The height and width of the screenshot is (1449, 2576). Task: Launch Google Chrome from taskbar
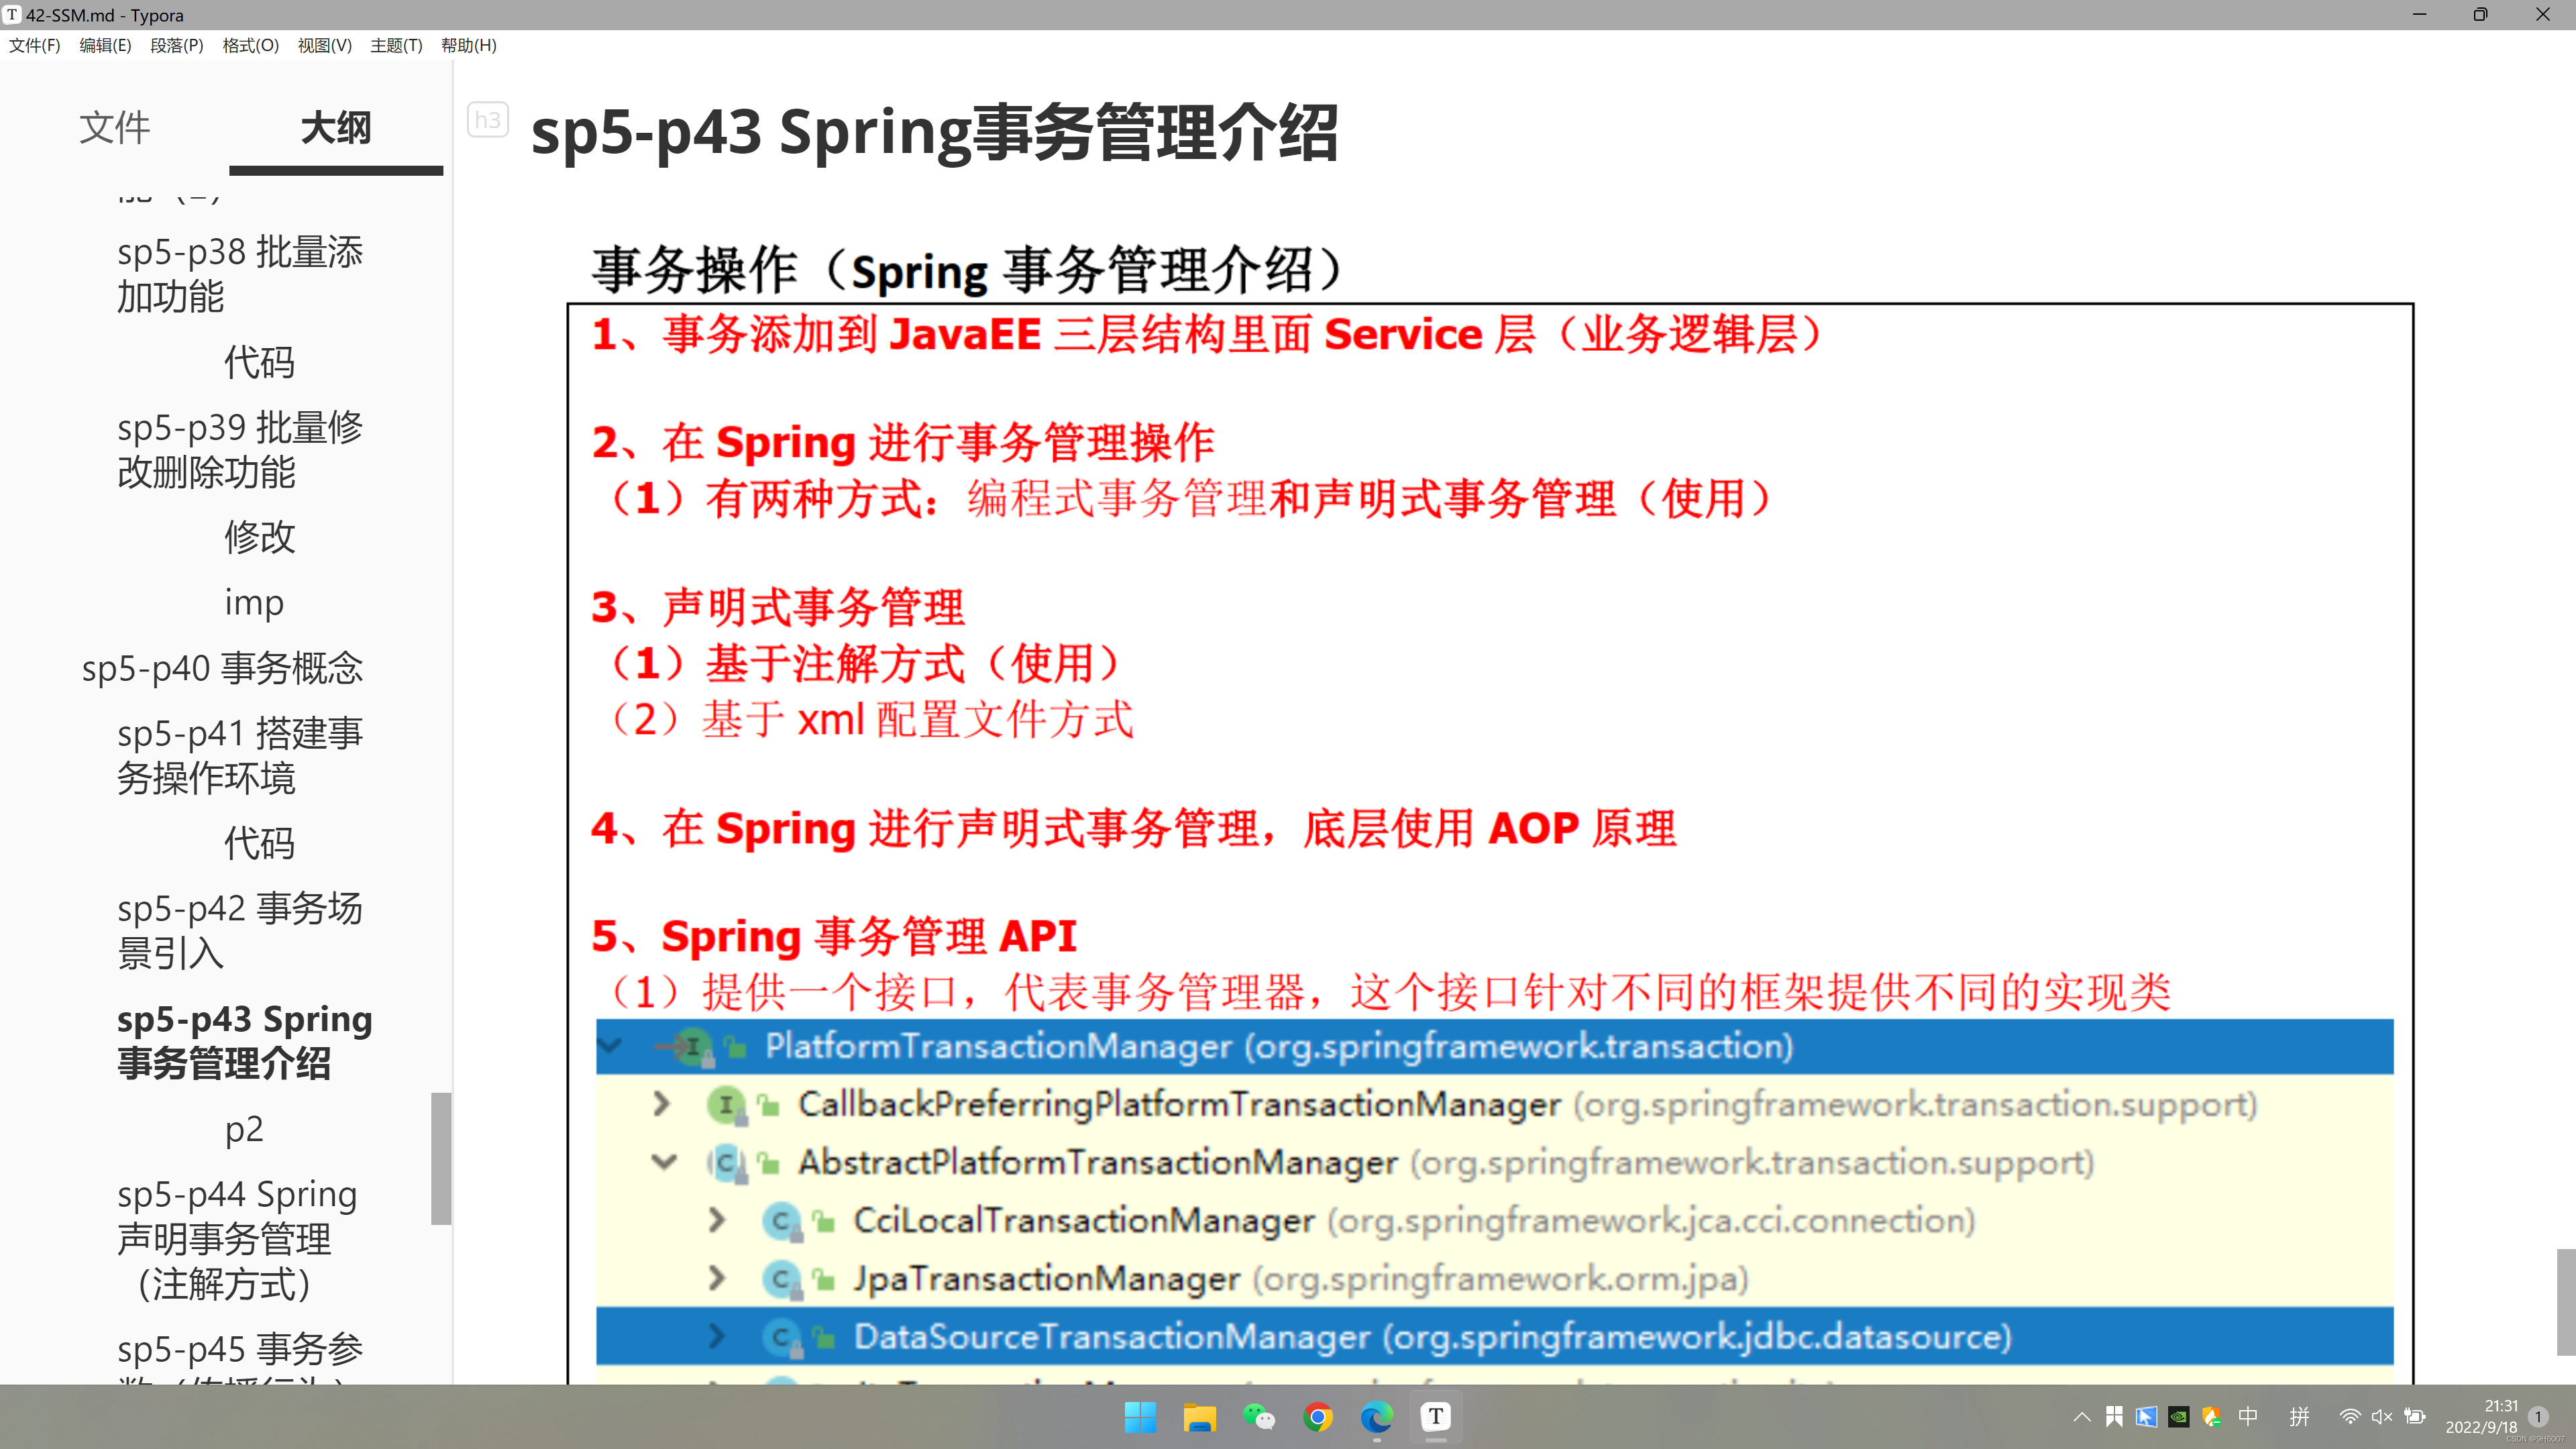(1317, 1416)
